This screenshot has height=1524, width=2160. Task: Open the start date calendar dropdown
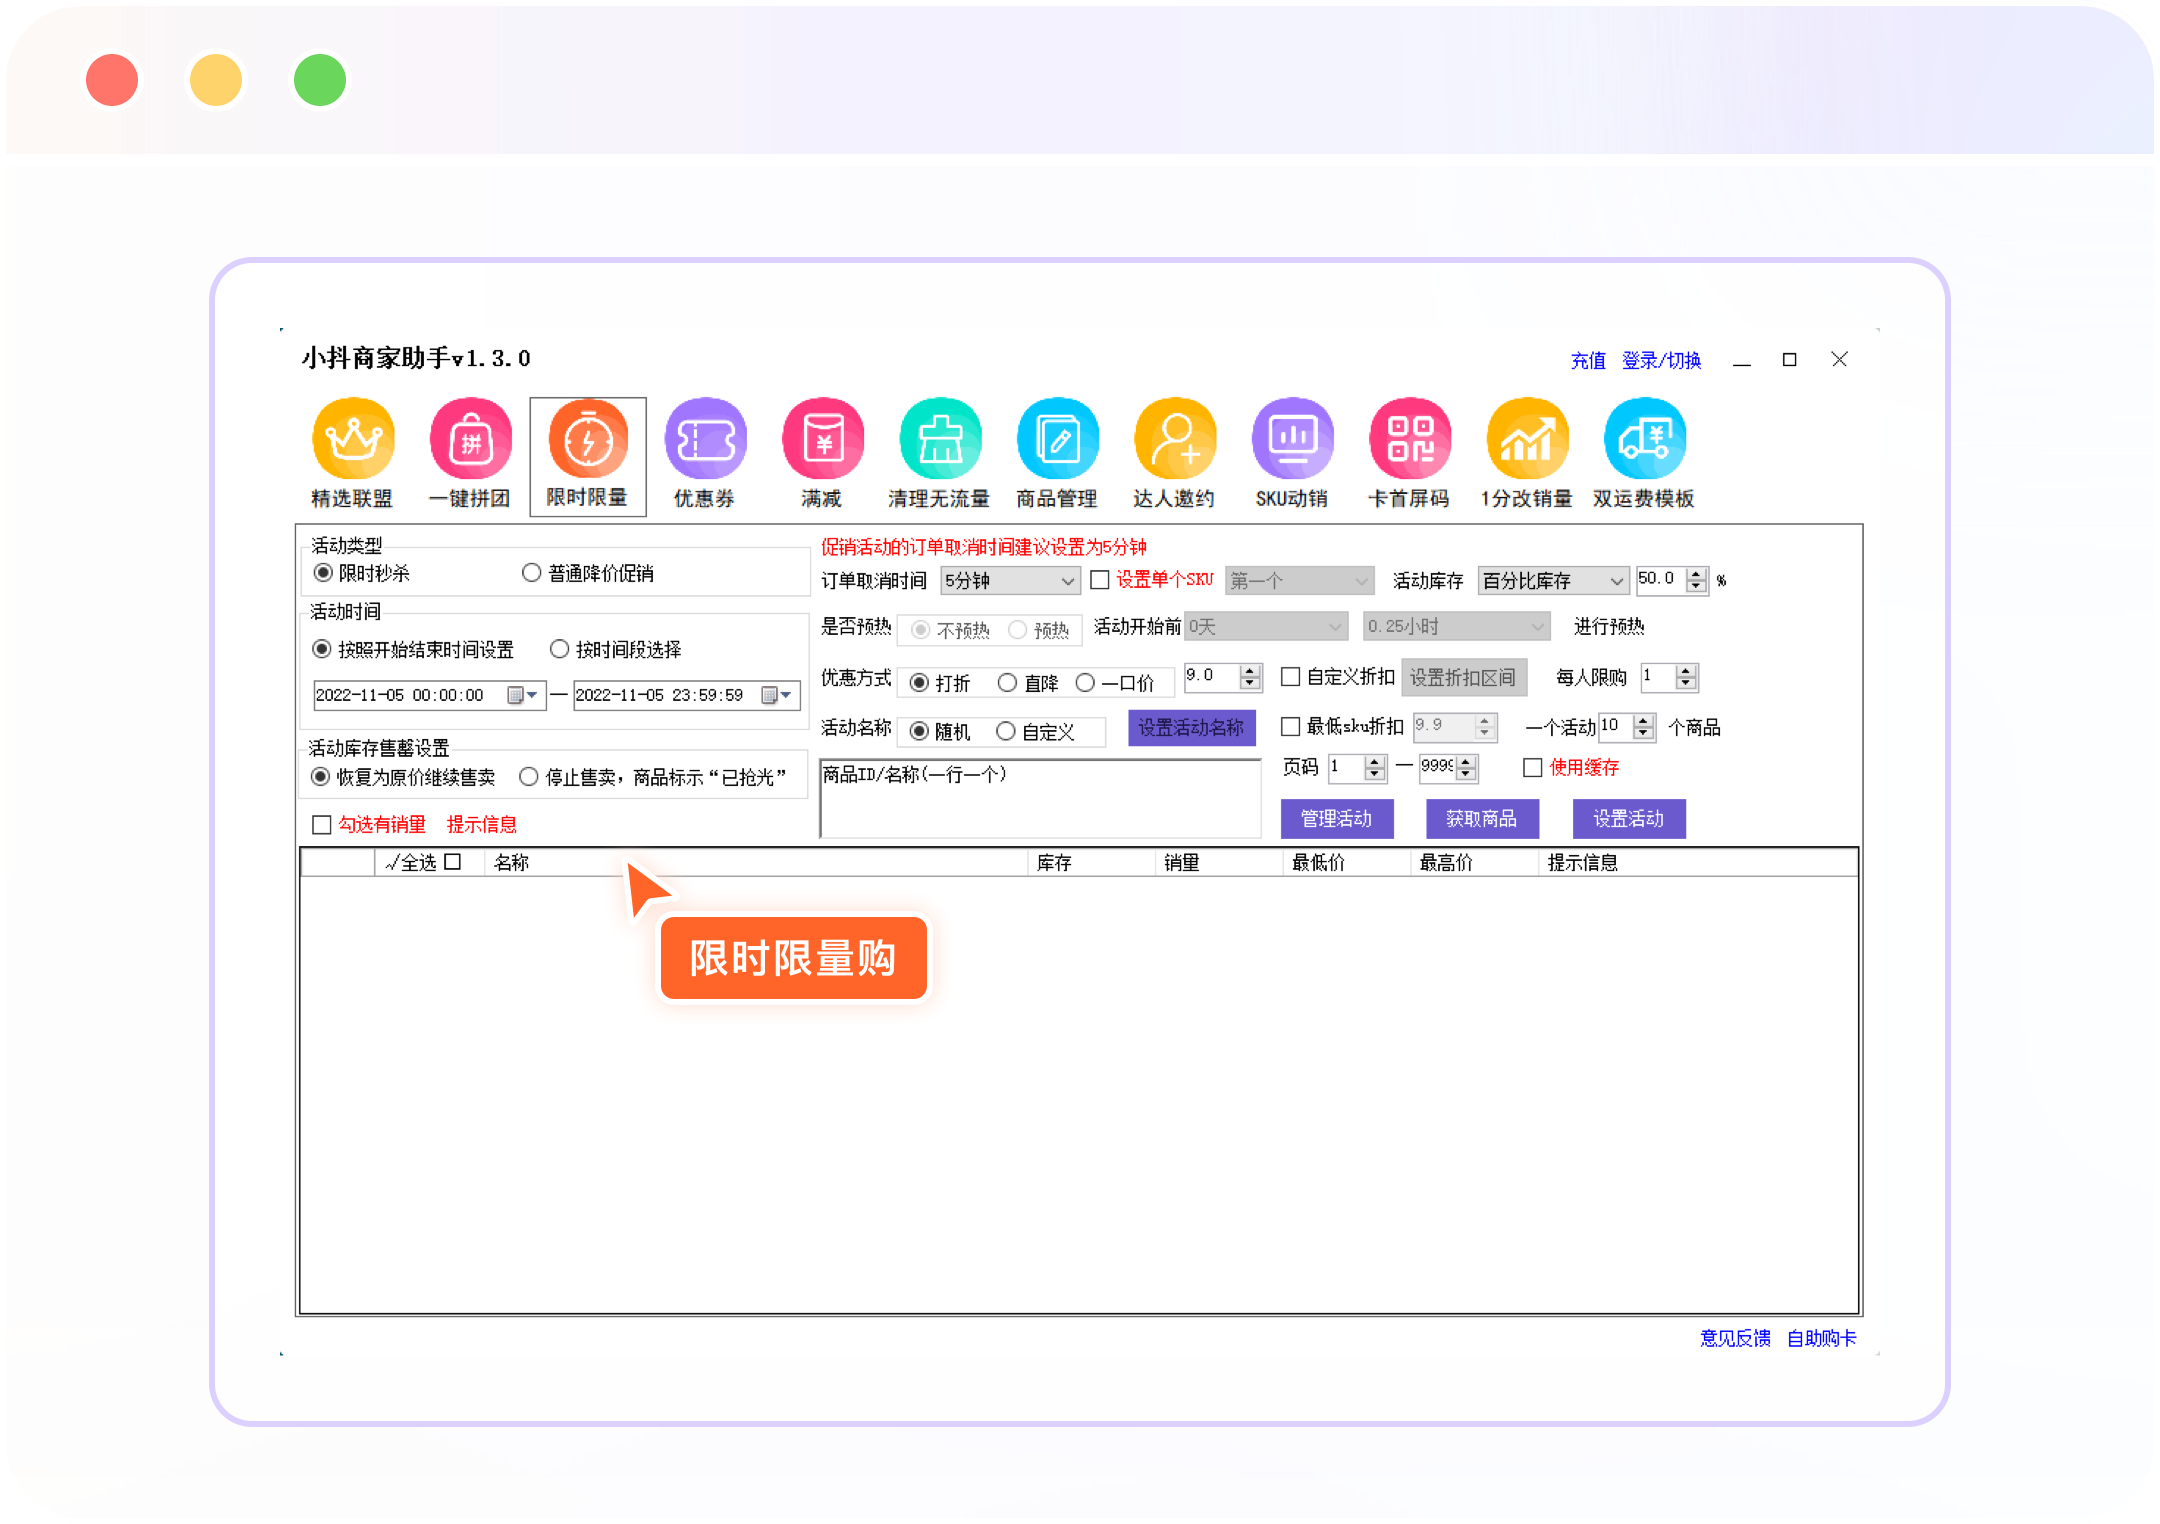coord(524,695)
